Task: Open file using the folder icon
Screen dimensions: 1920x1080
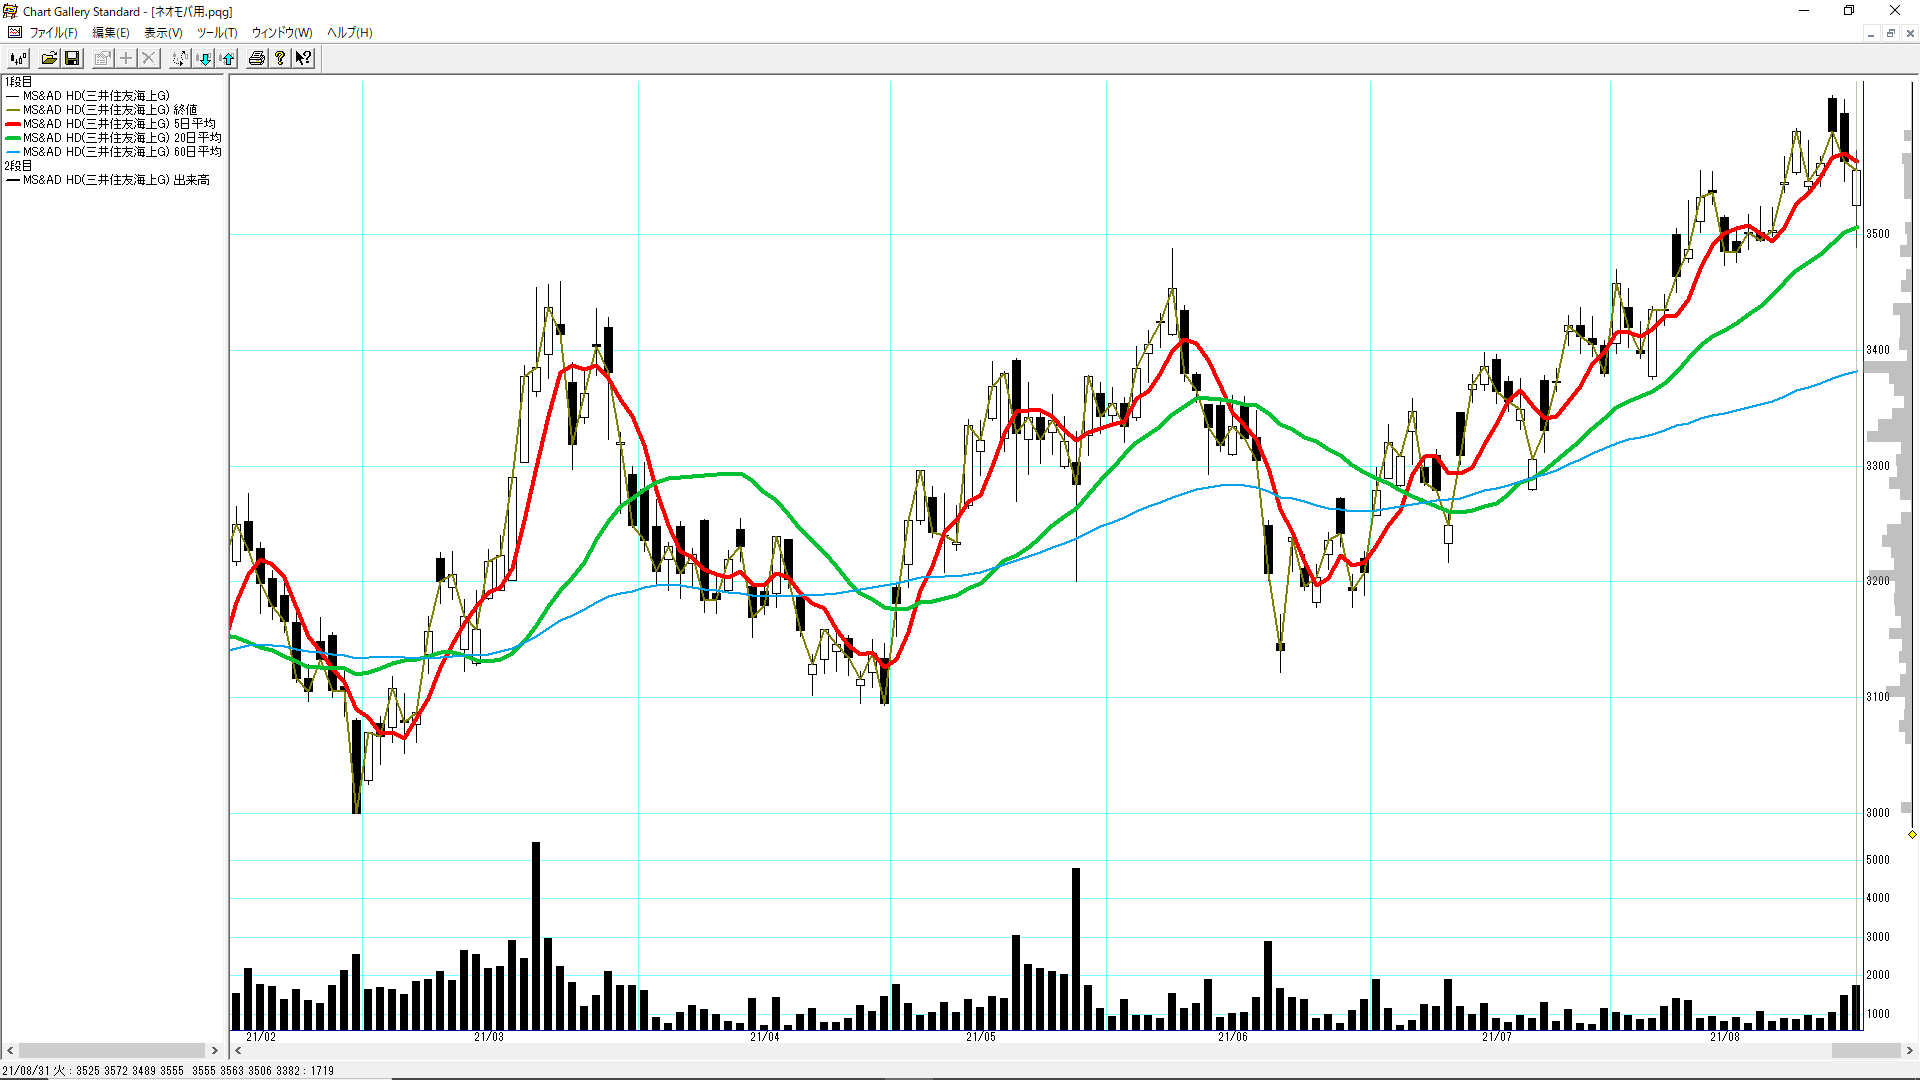Action: [x=48, y=58]
